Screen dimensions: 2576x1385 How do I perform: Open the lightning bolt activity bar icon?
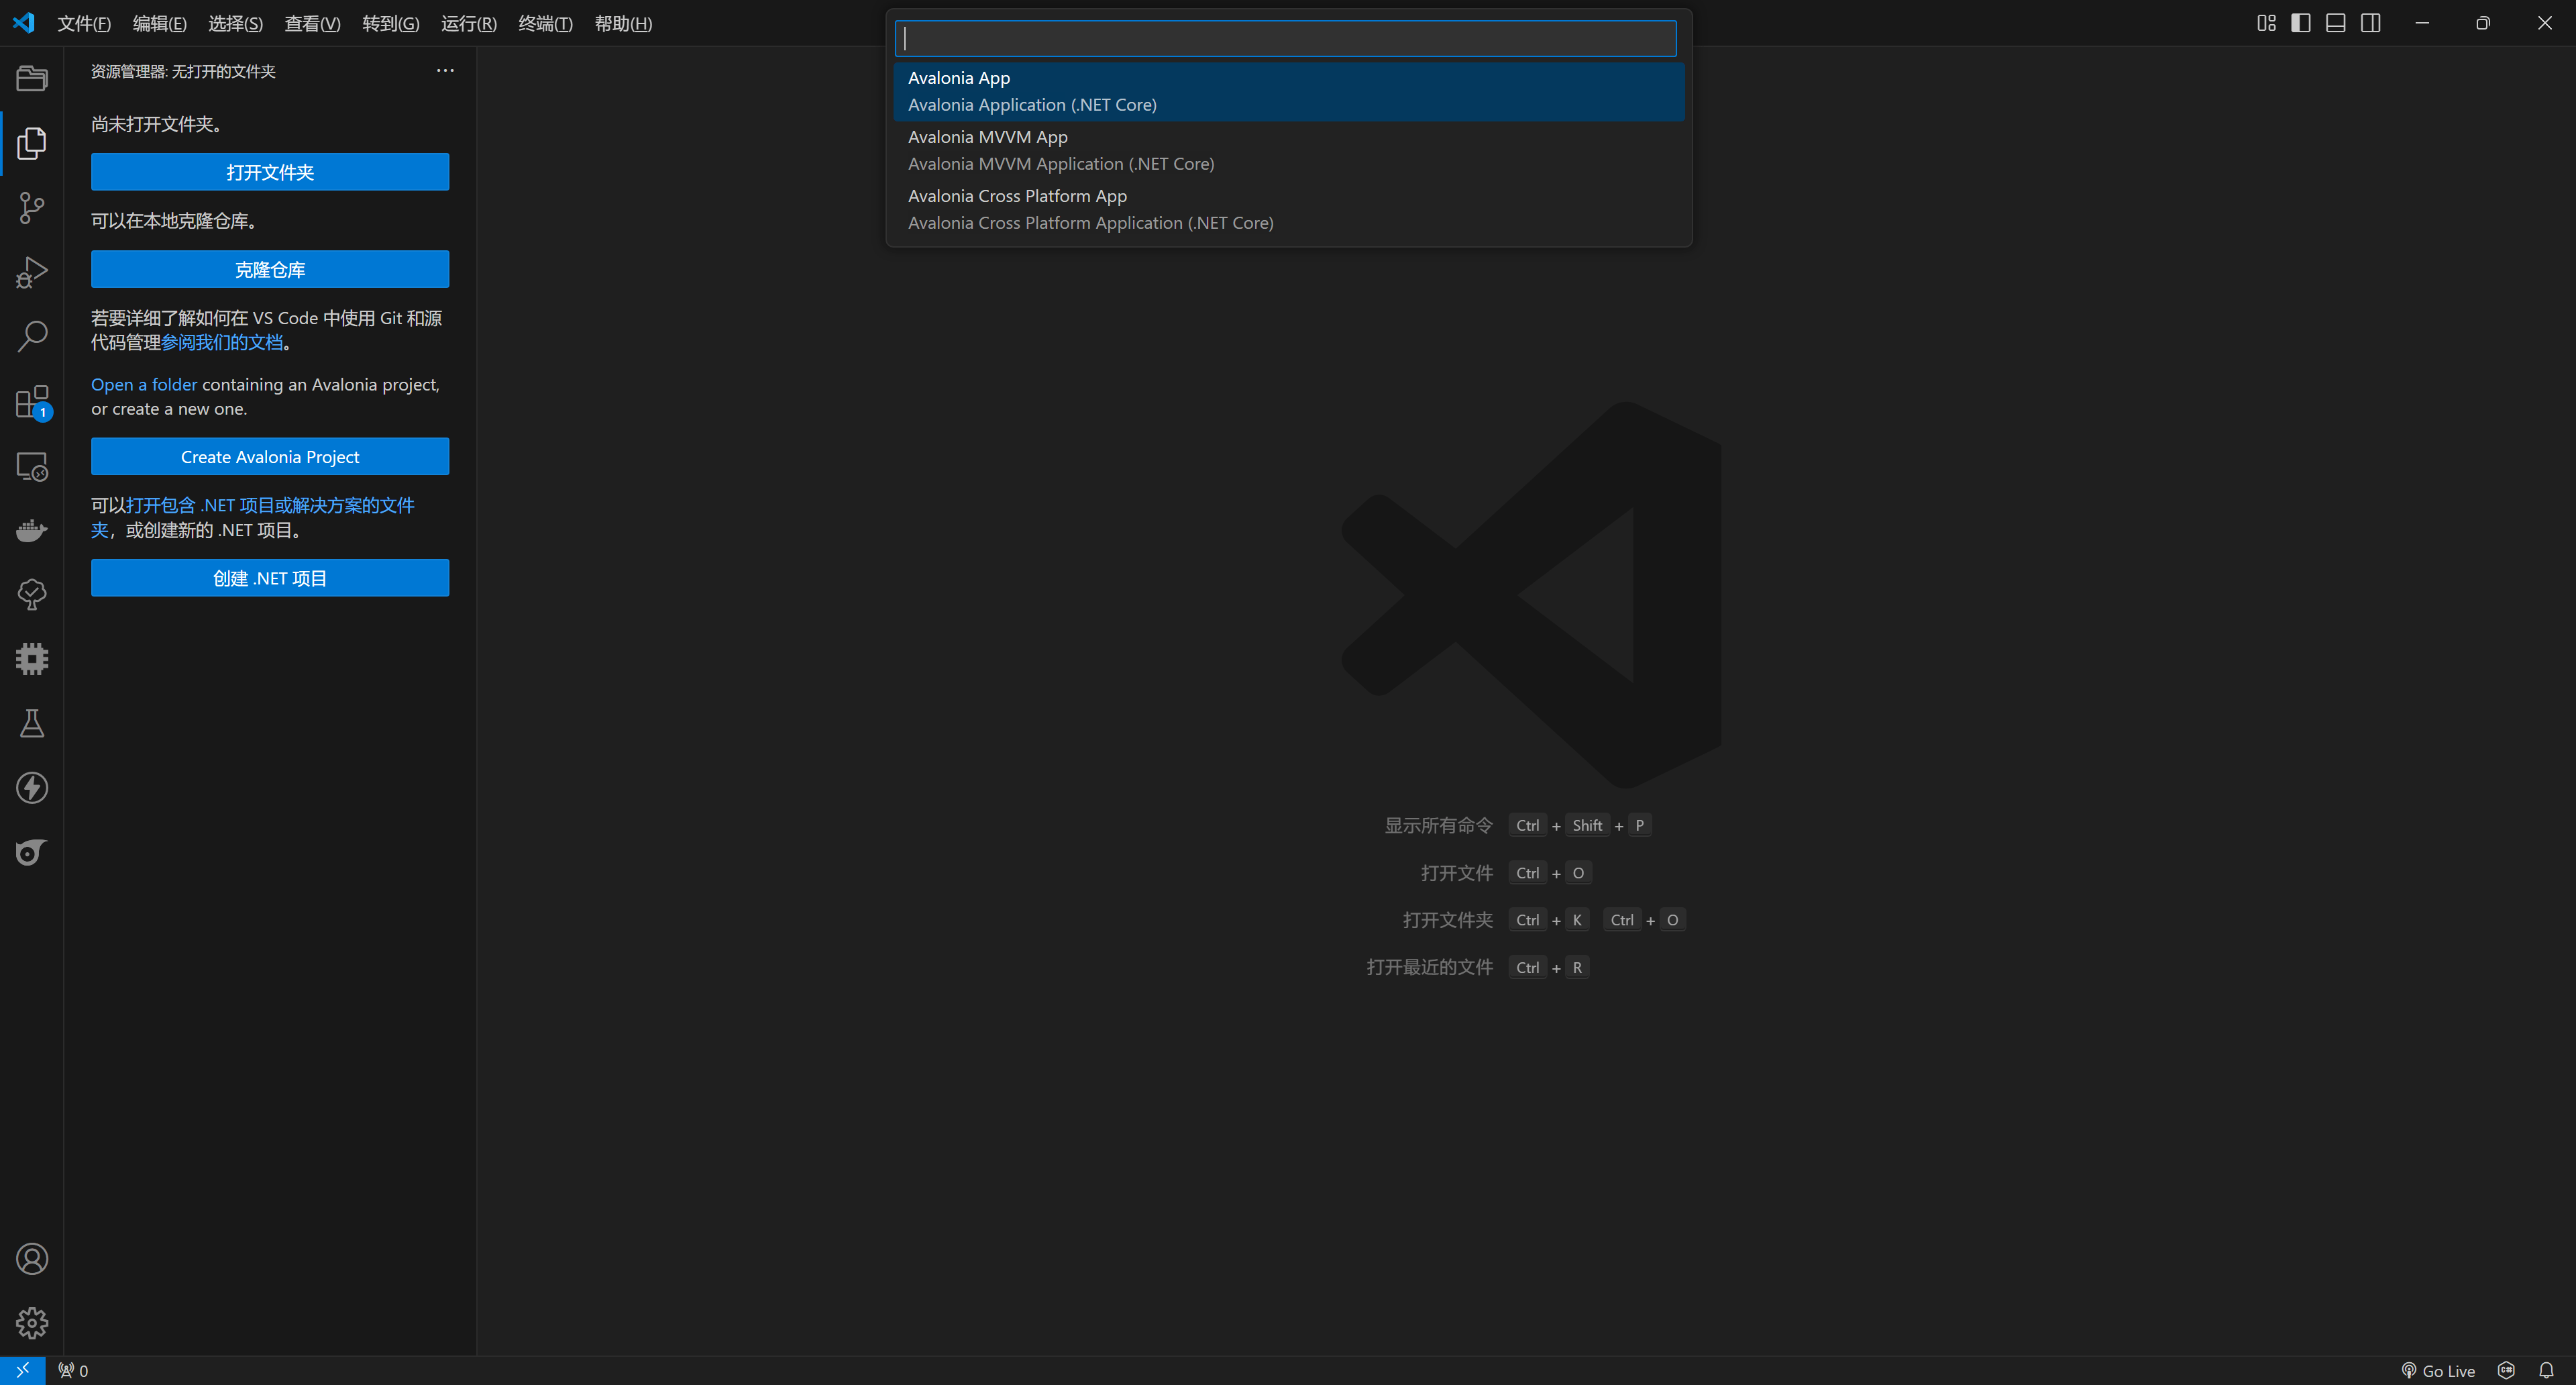coord(32,788)
